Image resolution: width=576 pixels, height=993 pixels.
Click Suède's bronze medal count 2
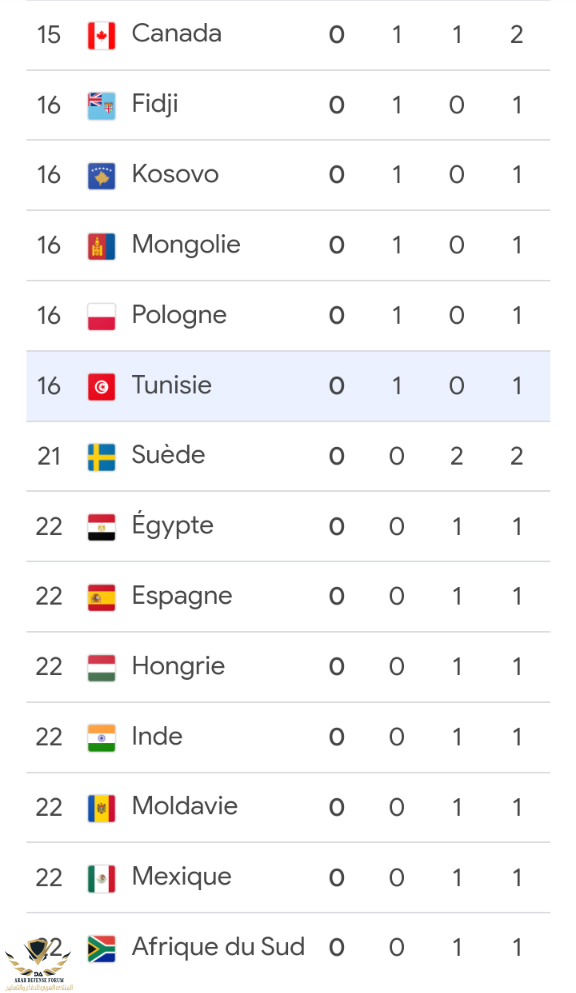[456, 456]
